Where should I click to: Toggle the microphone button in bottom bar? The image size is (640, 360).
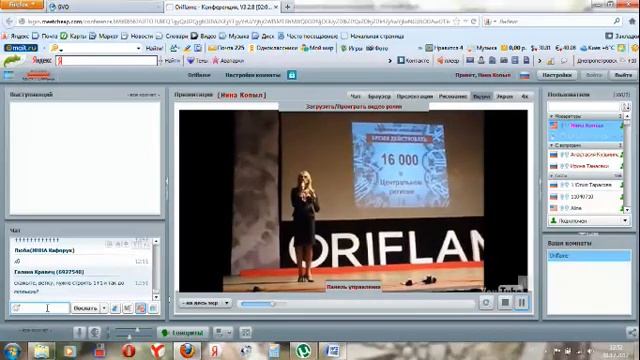tap(79, 333)
